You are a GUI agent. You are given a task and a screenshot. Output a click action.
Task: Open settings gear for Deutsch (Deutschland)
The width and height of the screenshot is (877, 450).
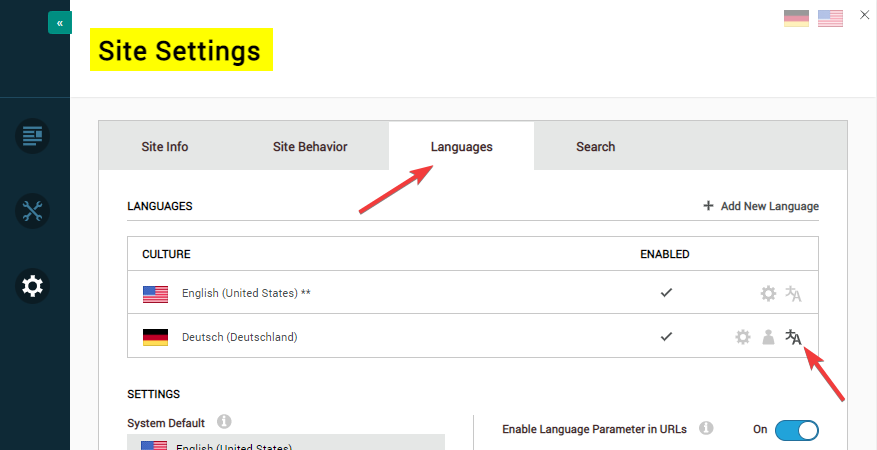tap(742, 337)
